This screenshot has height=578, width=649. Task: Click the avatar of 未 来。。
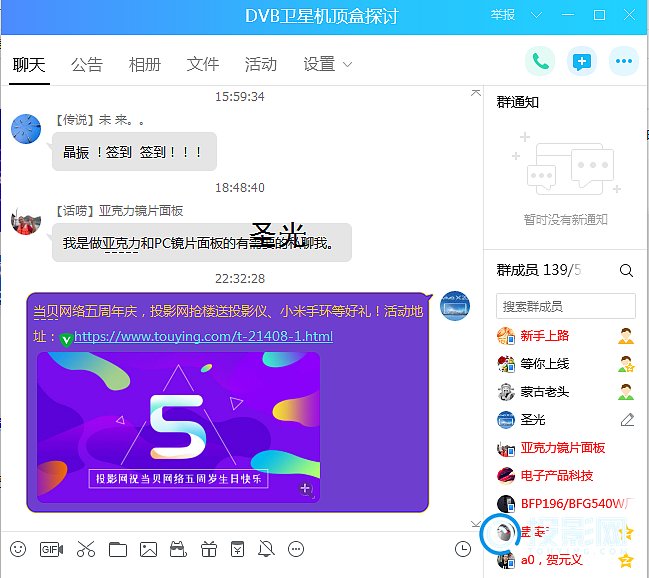point(26,129)
